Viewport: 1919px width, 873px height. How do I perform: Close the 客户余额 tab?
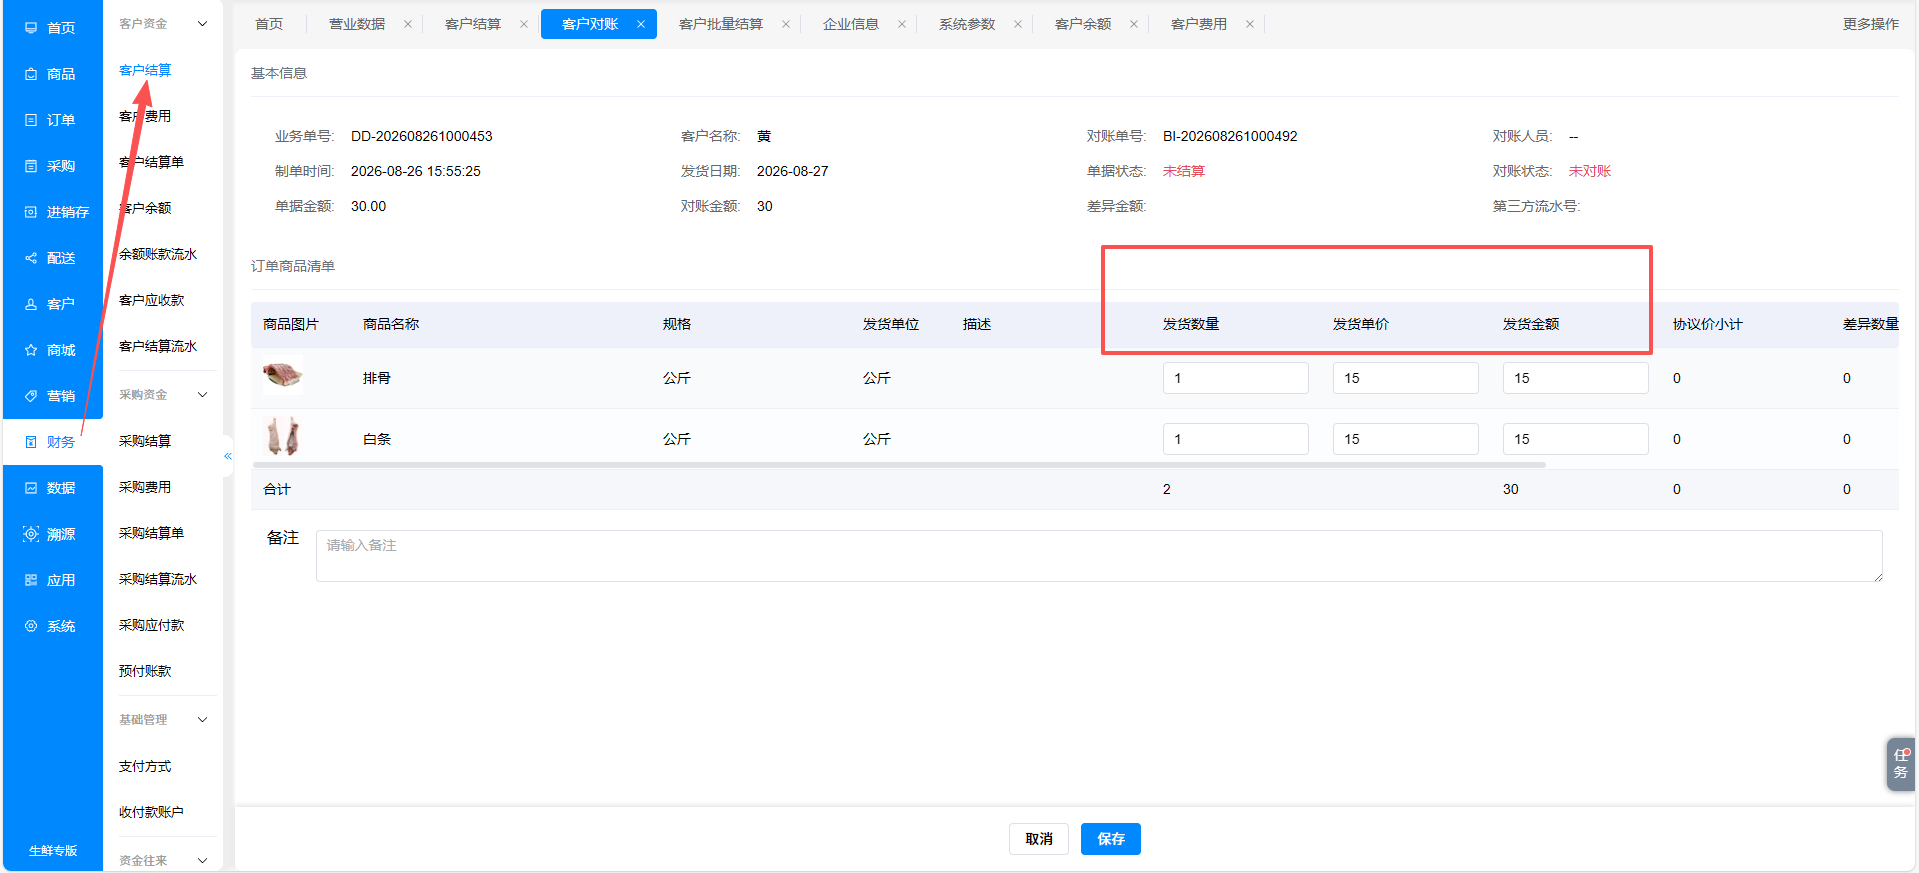tap(1134, 24)
